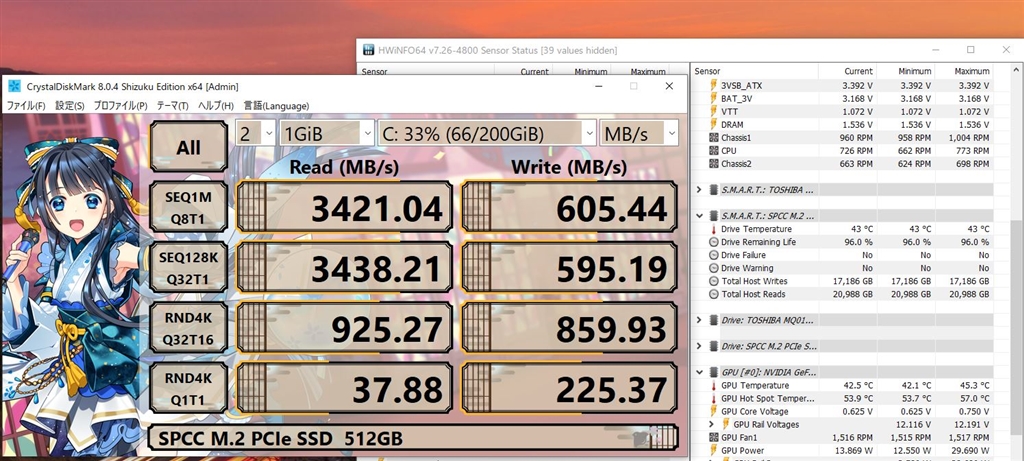Image resolution: width=1024 pixels, height=461 pixels.
Task: Start RND4K Q1T1 test
Action: click(188, 389)
